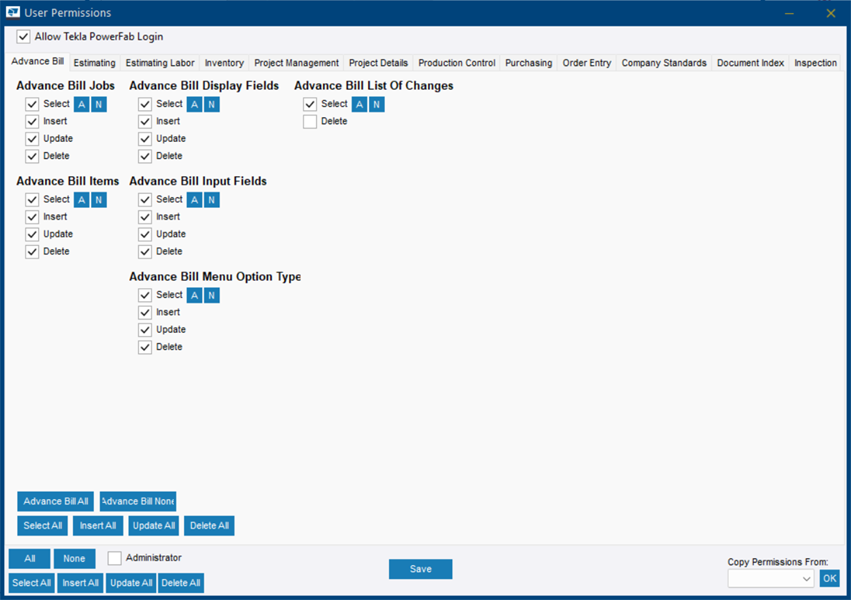Minimize the User Permissions window
The height and width of the screenshot is (600, 851).
pos(790,13)
